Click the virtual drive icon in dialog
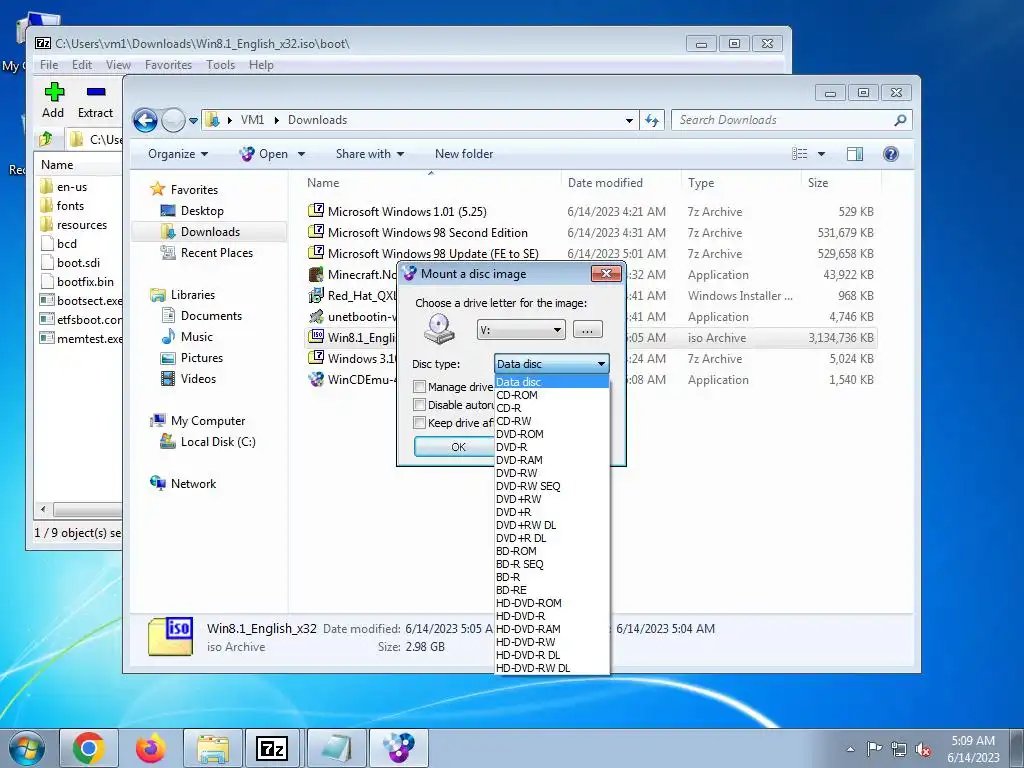Viewport: 1024px width, 768px height. pyautogui.click(x=439, y=328)
